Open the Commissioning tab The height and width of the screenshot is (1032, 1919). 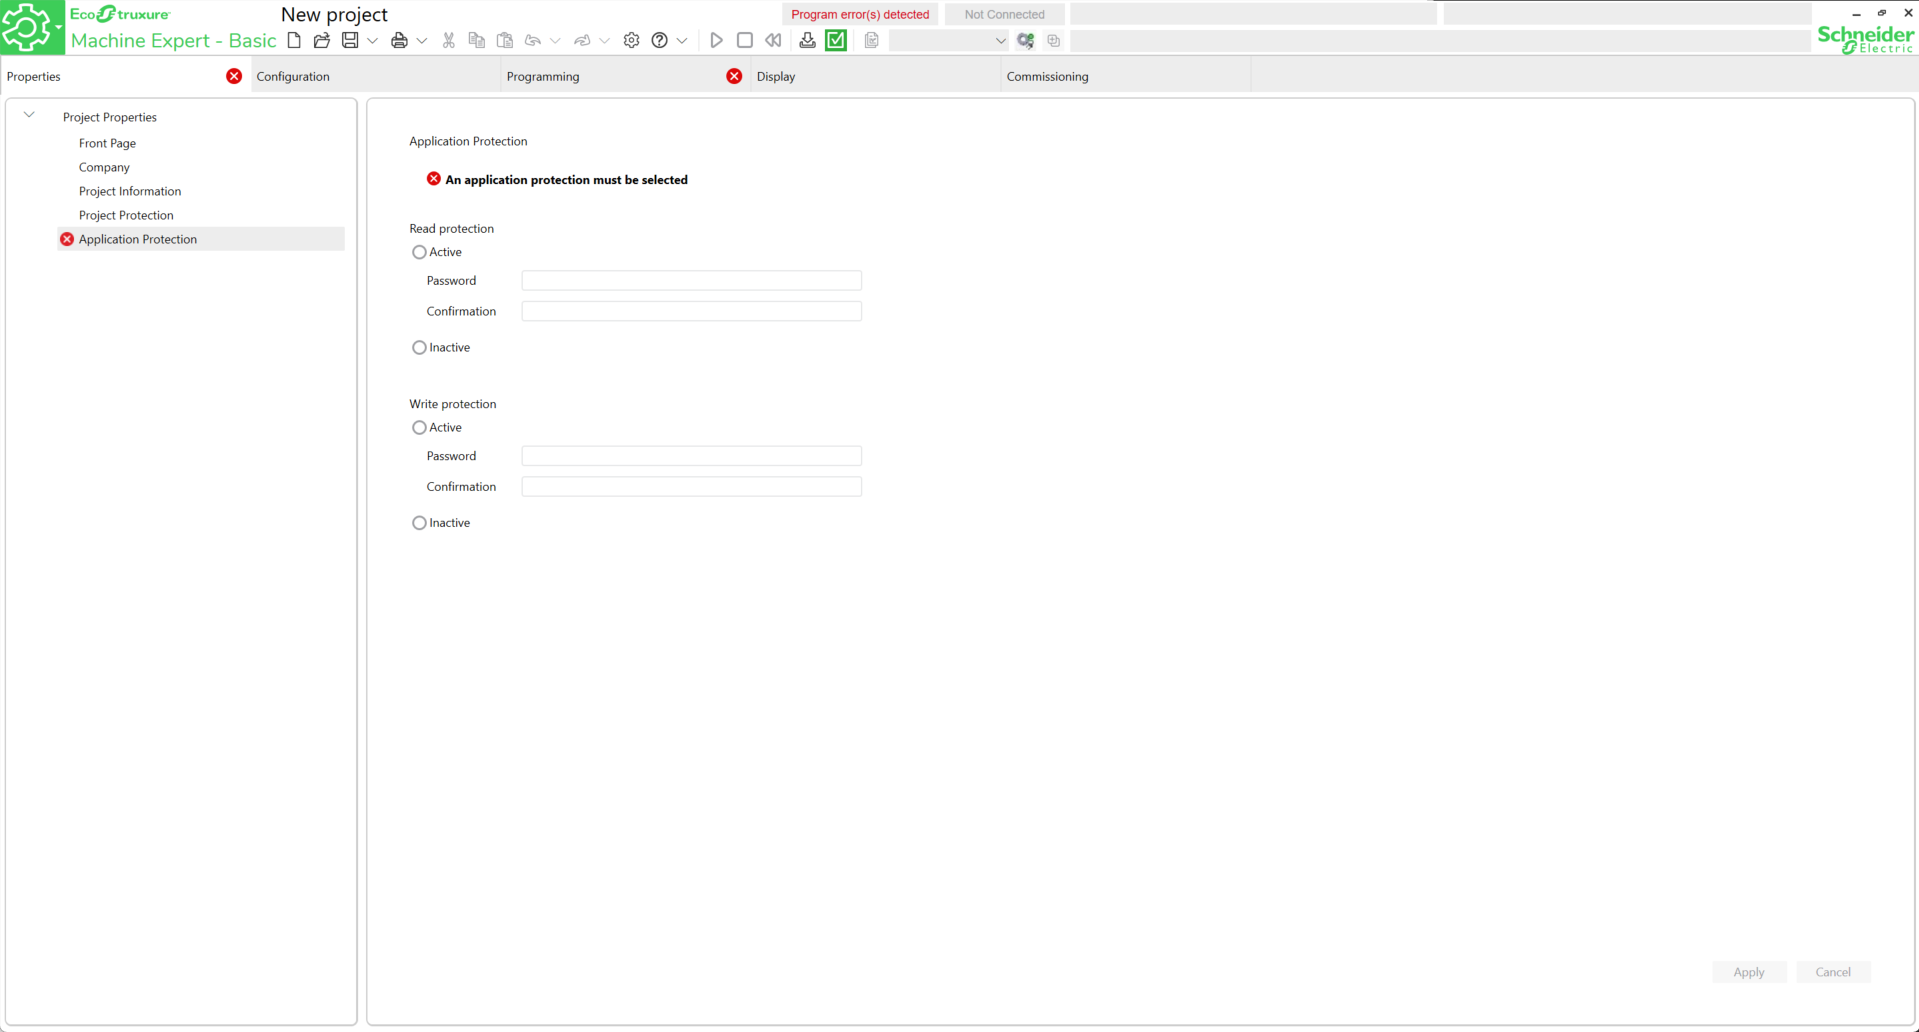coord(1047,77)
